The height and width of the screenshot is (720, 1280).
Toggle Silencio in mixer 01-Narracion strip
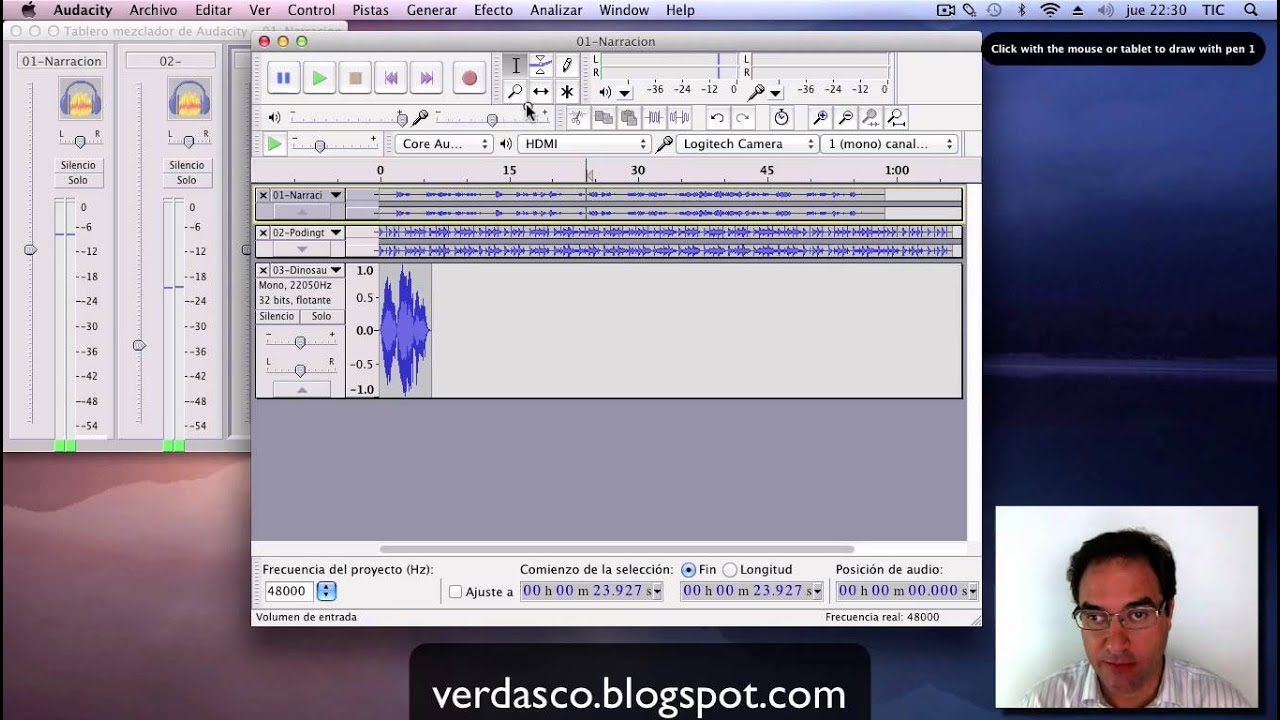[x=78, y=165]
